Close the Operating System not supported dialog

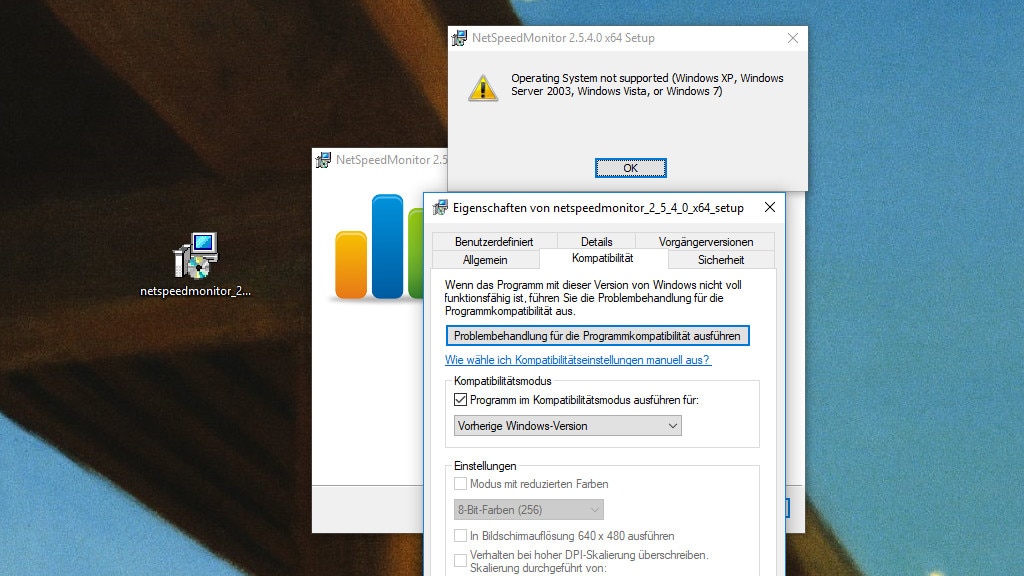[792, 38]
